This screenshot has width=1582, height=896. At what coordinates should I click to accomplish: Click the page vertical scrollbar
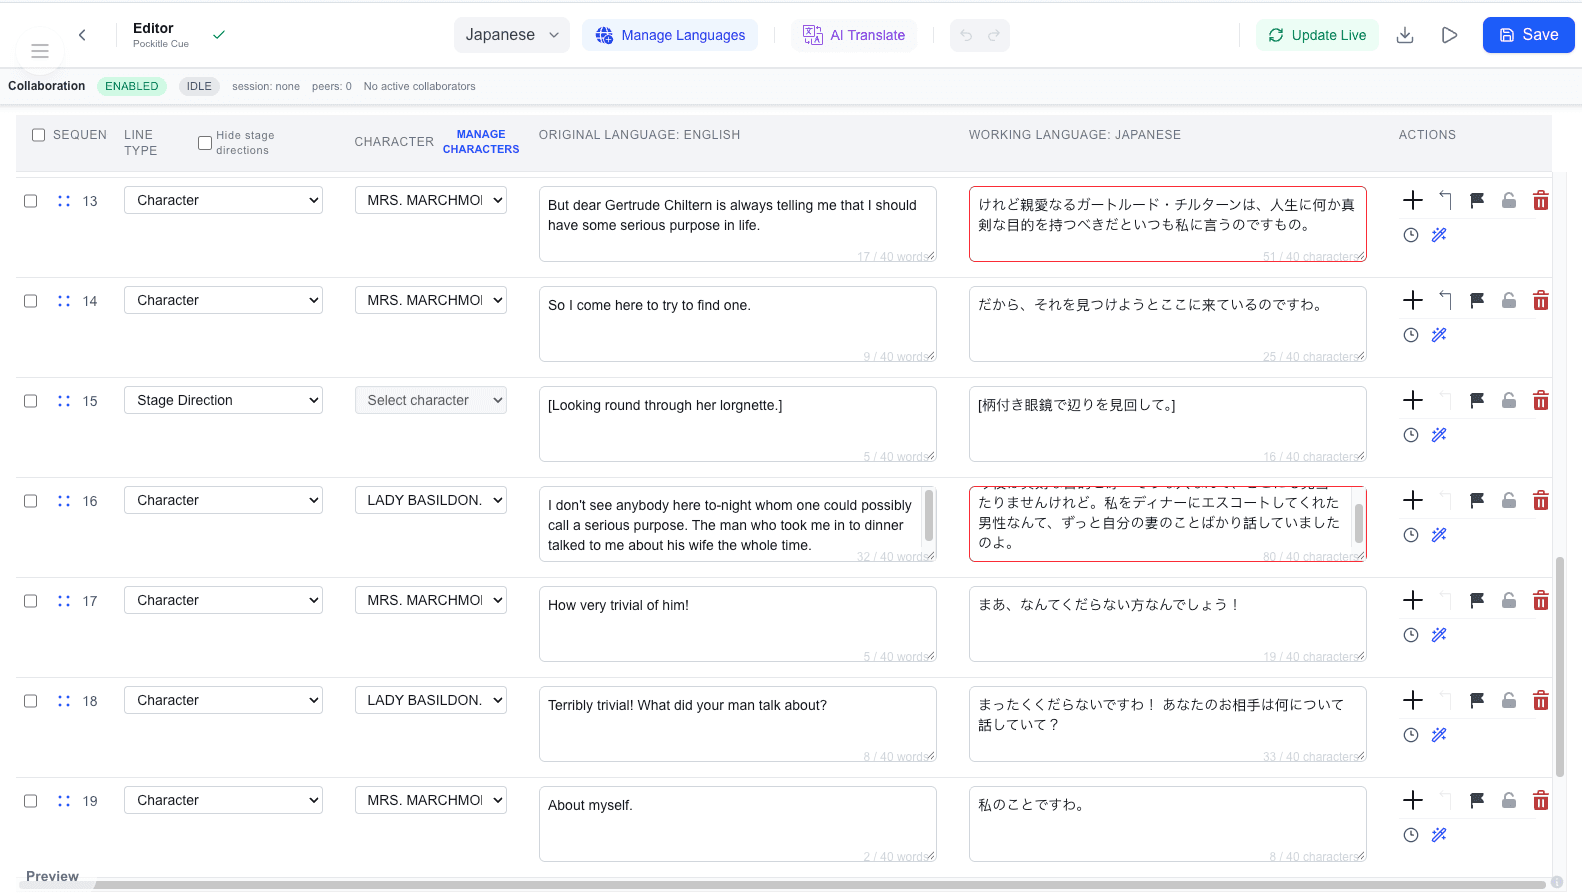[1559, 667]
